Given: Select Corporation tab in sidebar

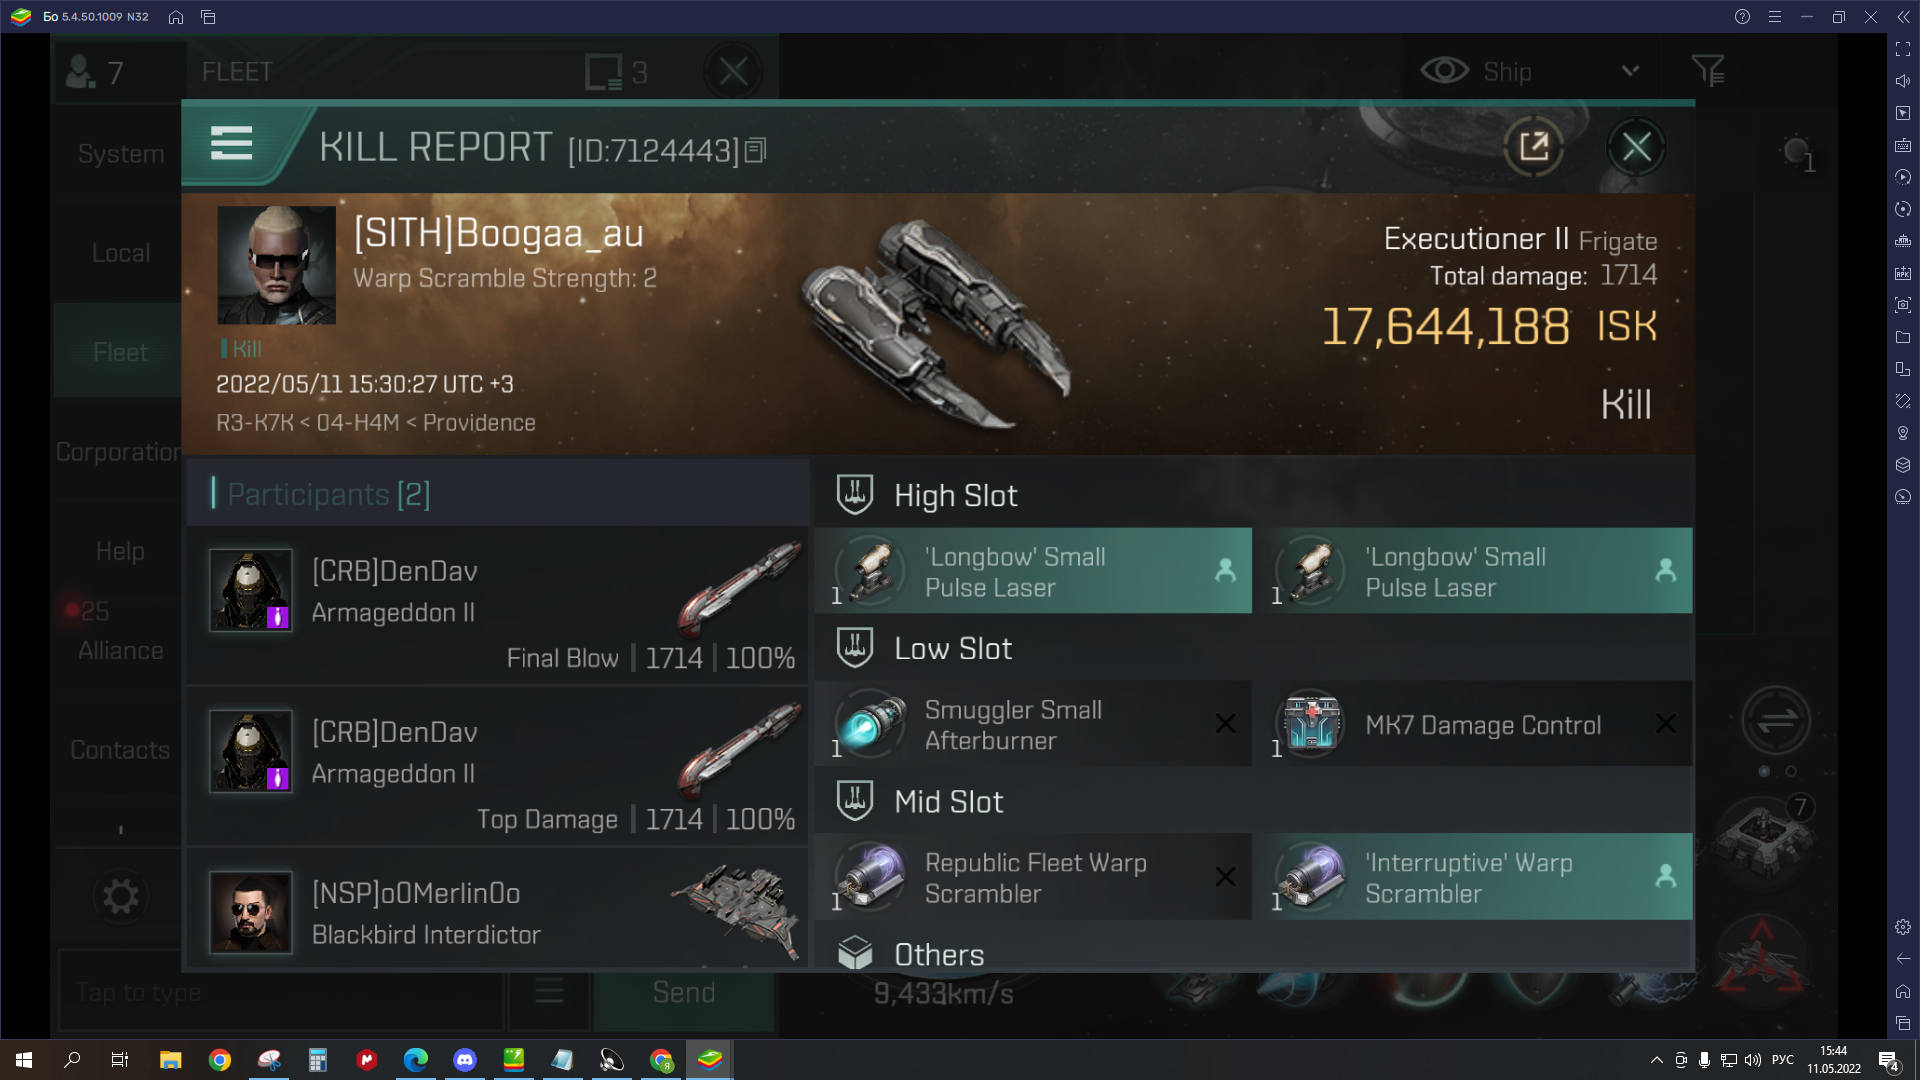Looking at the screenshot, I should pyautogui.click(x=119, y=451).
